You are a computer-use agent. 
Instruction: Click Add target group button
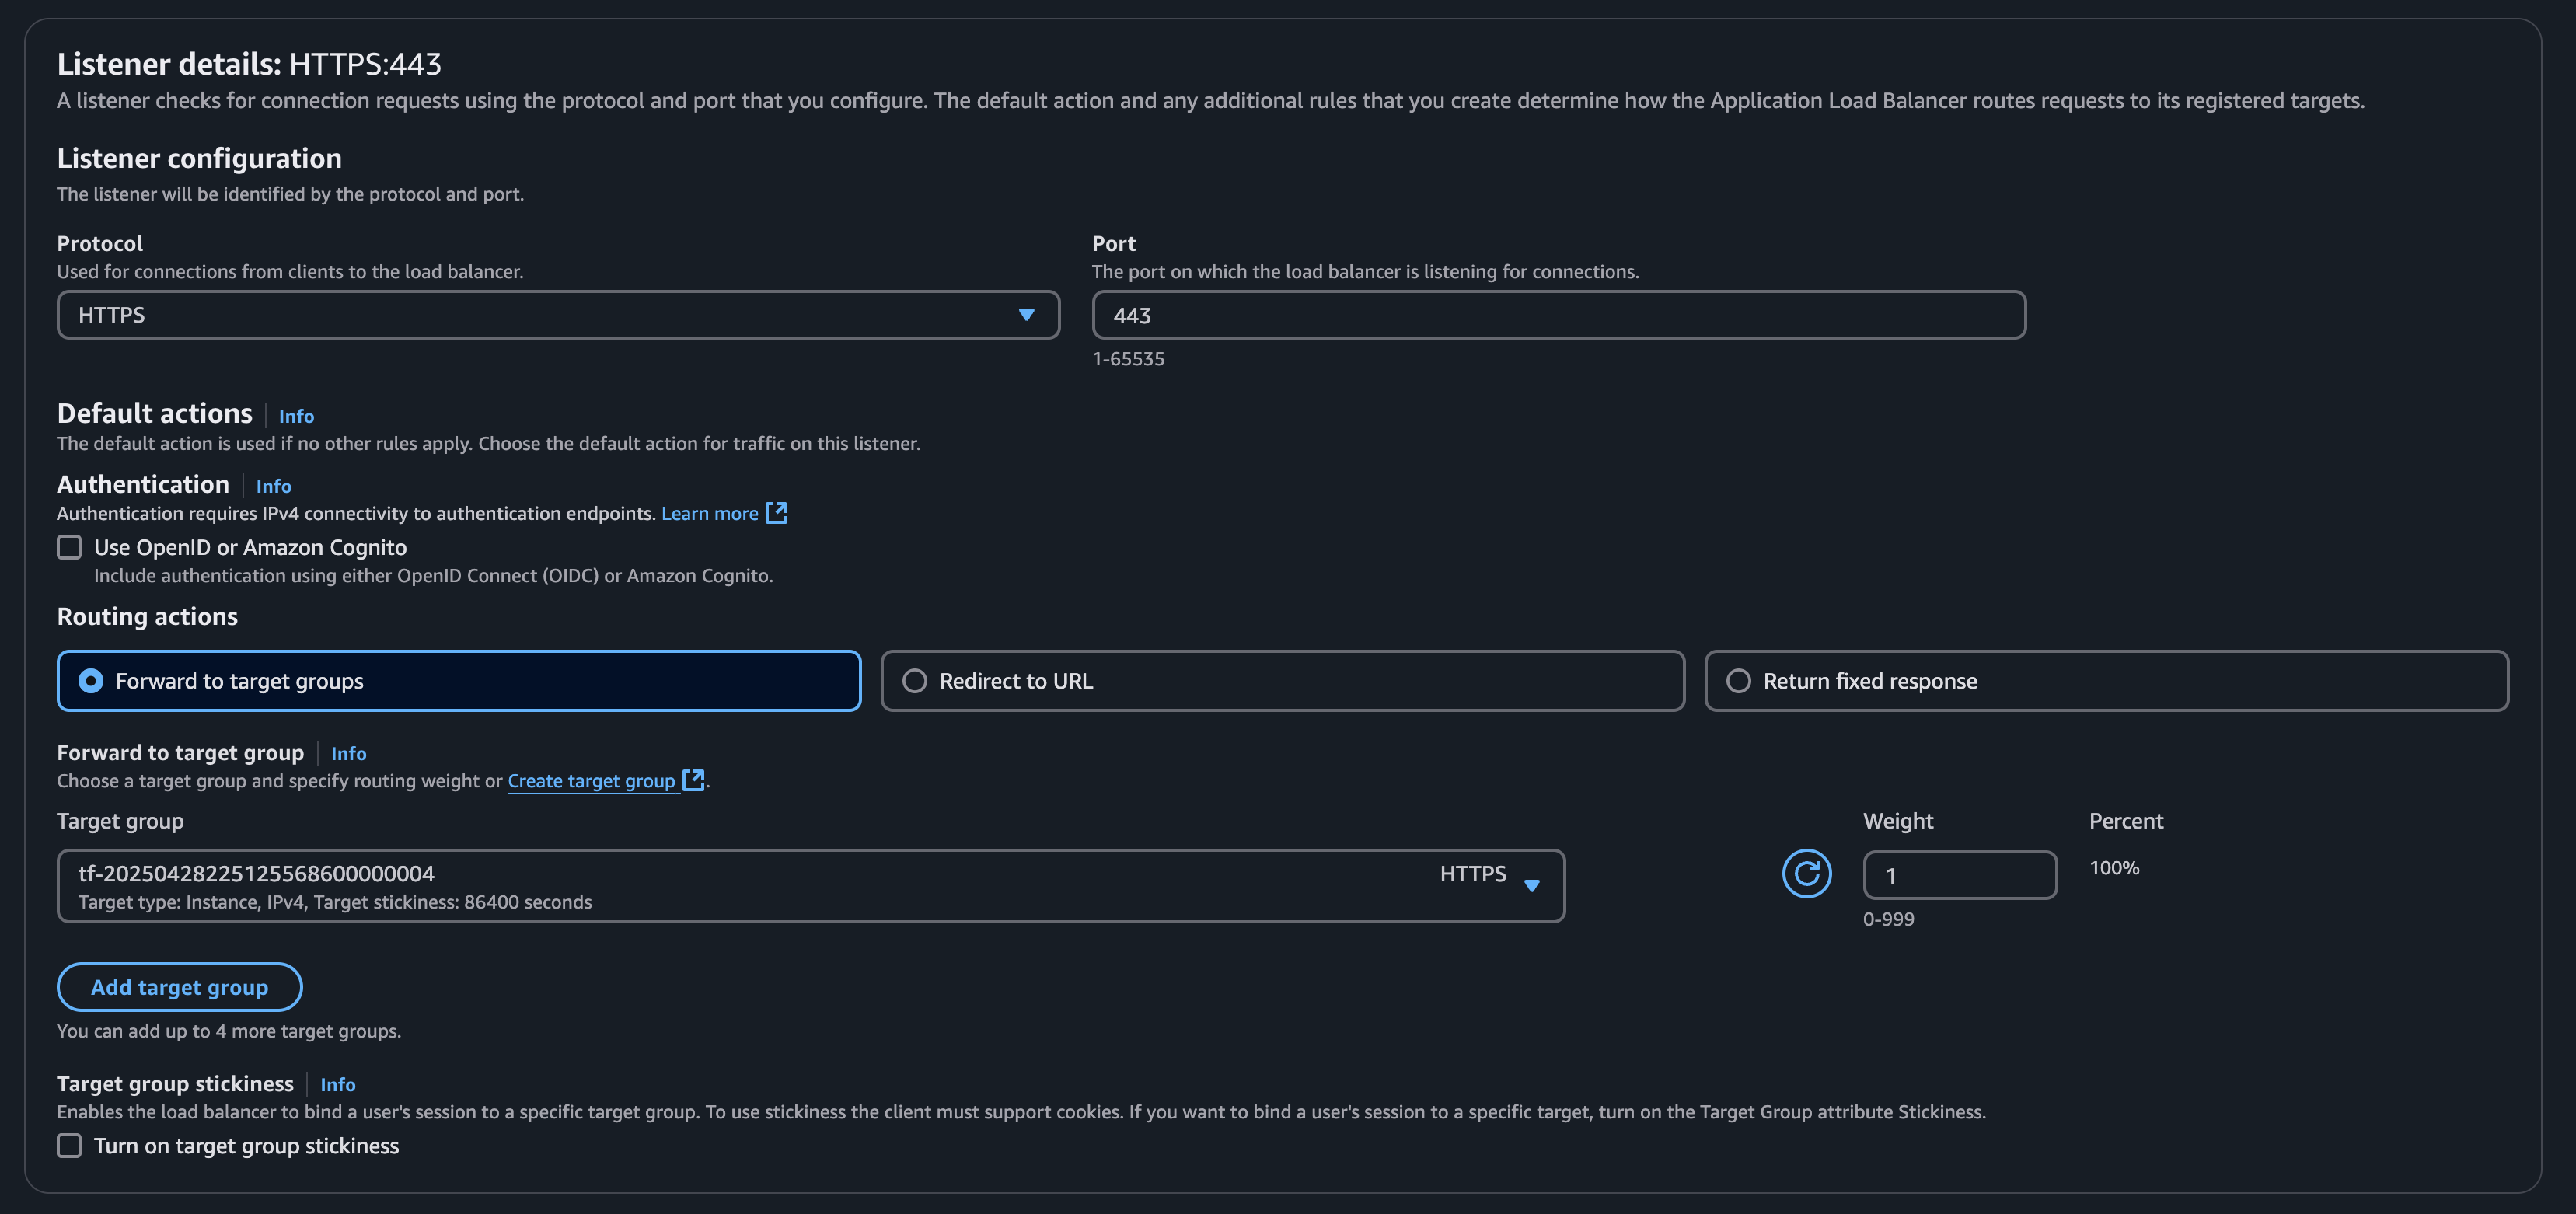[x=179, y=987]
